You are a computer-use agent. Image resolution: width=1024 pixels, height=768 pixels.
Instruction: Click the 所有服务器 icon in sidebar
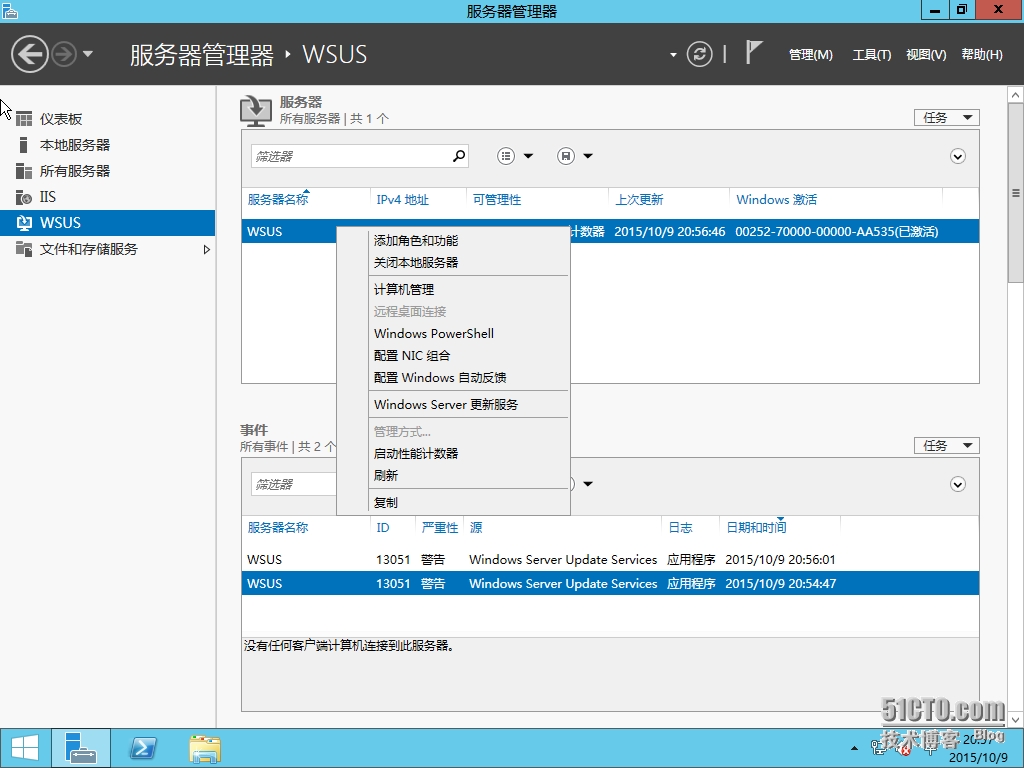pos(24,171)
